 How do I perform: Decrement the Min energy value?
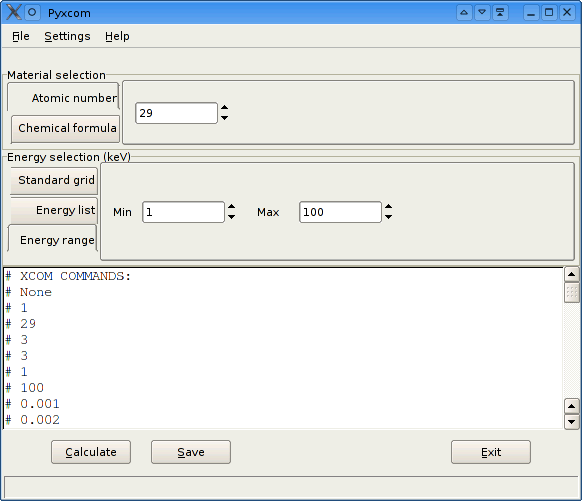tap(231, 217)
